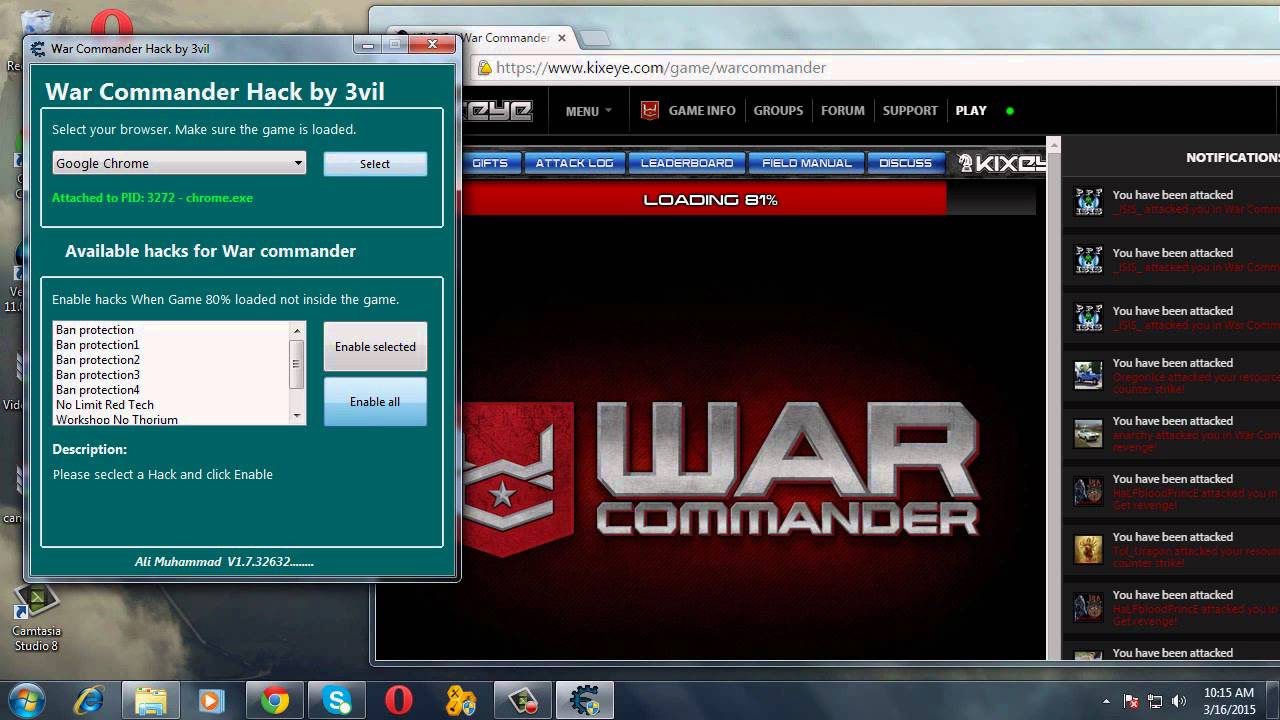This screenshot has height=720, width=1280.
Task: Click the OregonIce notification truck avatar
Action: pos(1088,375)
